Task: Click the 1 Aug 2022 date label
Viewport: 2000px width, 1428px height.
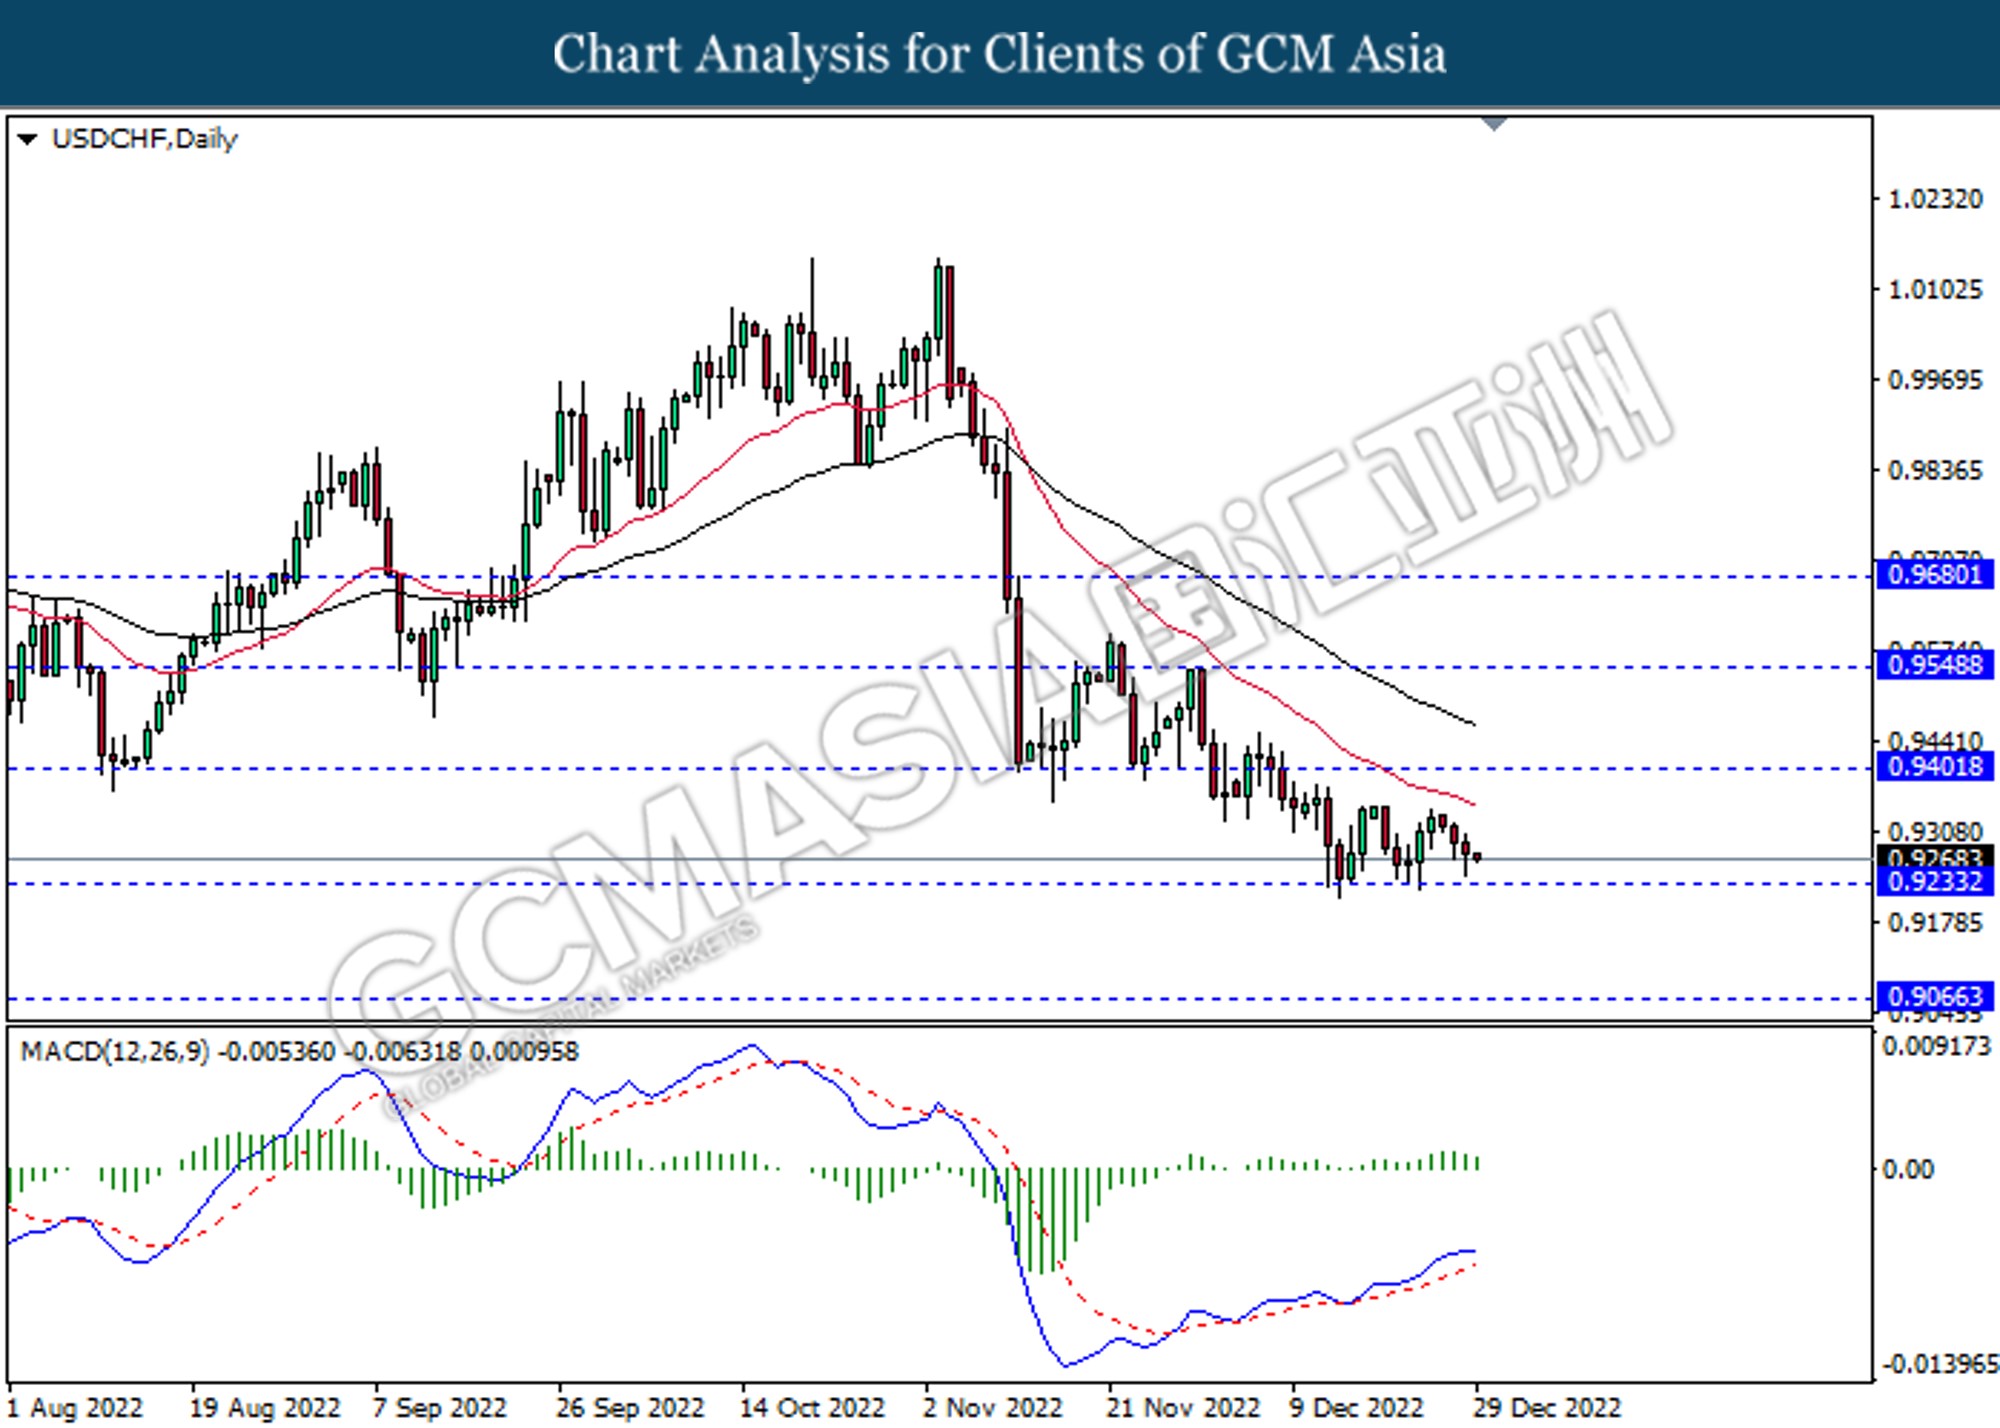Action: (76, 1408)
